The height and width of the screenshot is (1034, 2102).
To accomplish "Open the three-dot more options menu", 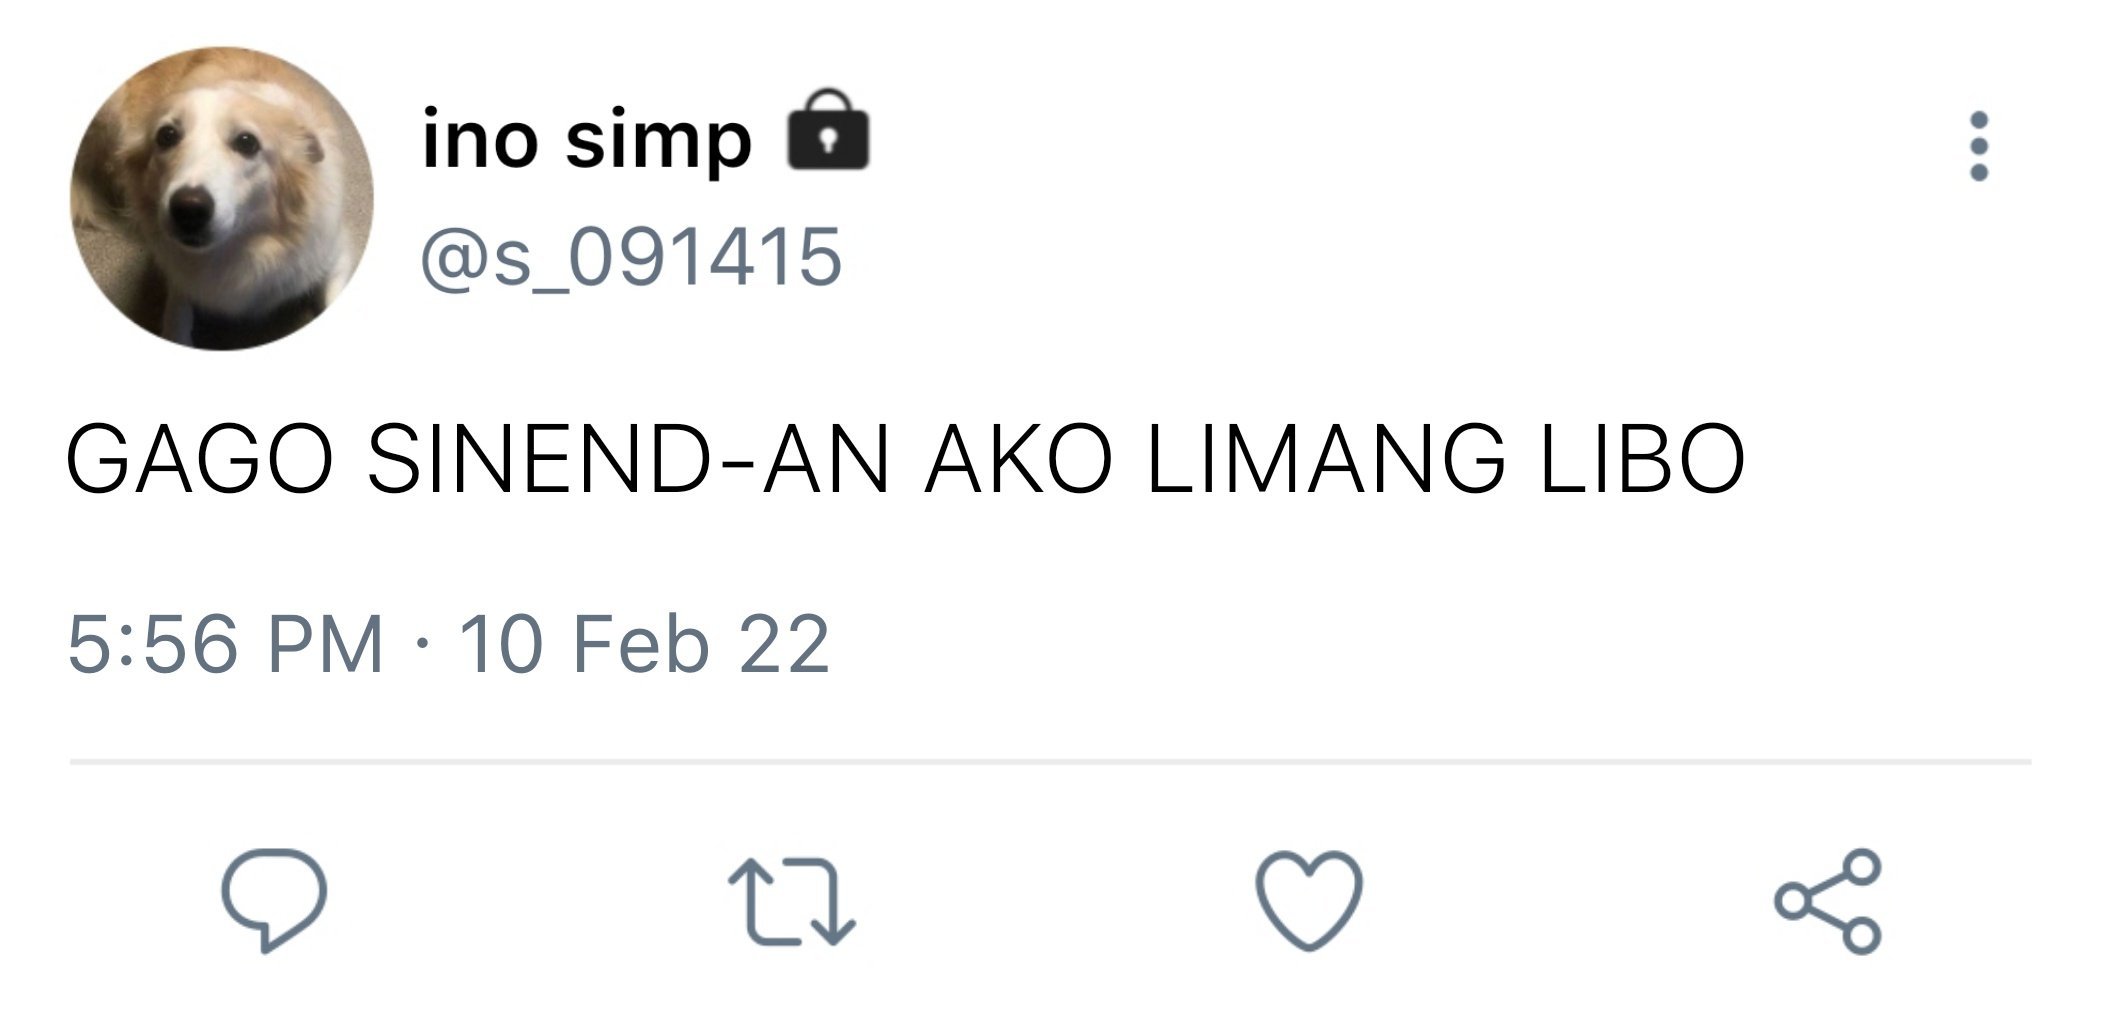I will point(1978,146).
